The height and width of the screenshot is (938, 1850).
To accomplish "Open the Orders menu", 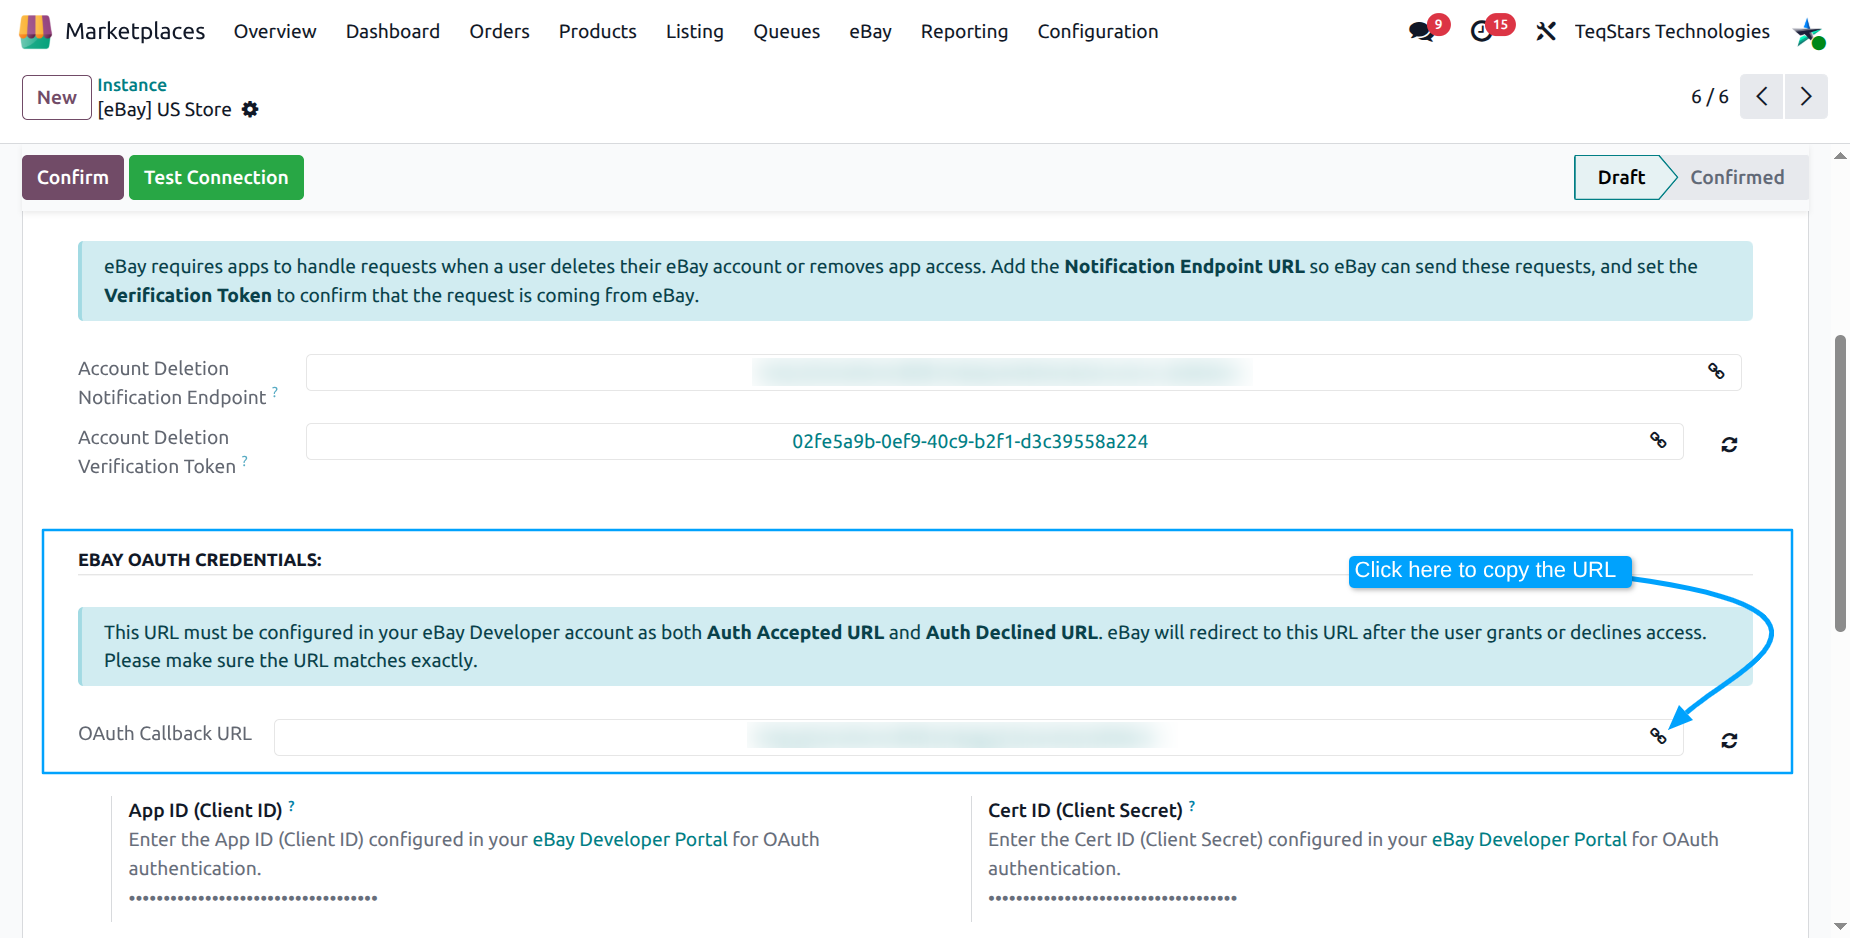I will (x=499, y=31).
